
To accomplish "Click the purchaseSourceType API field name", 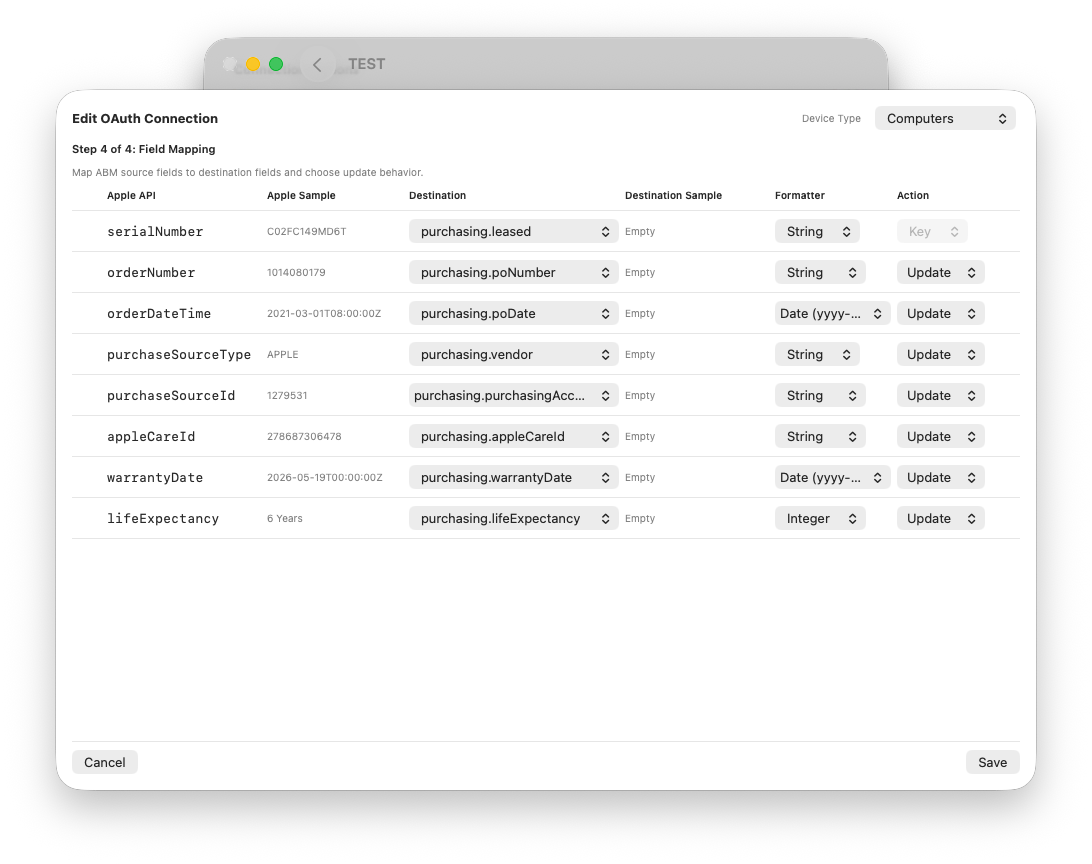I will 178,355.
